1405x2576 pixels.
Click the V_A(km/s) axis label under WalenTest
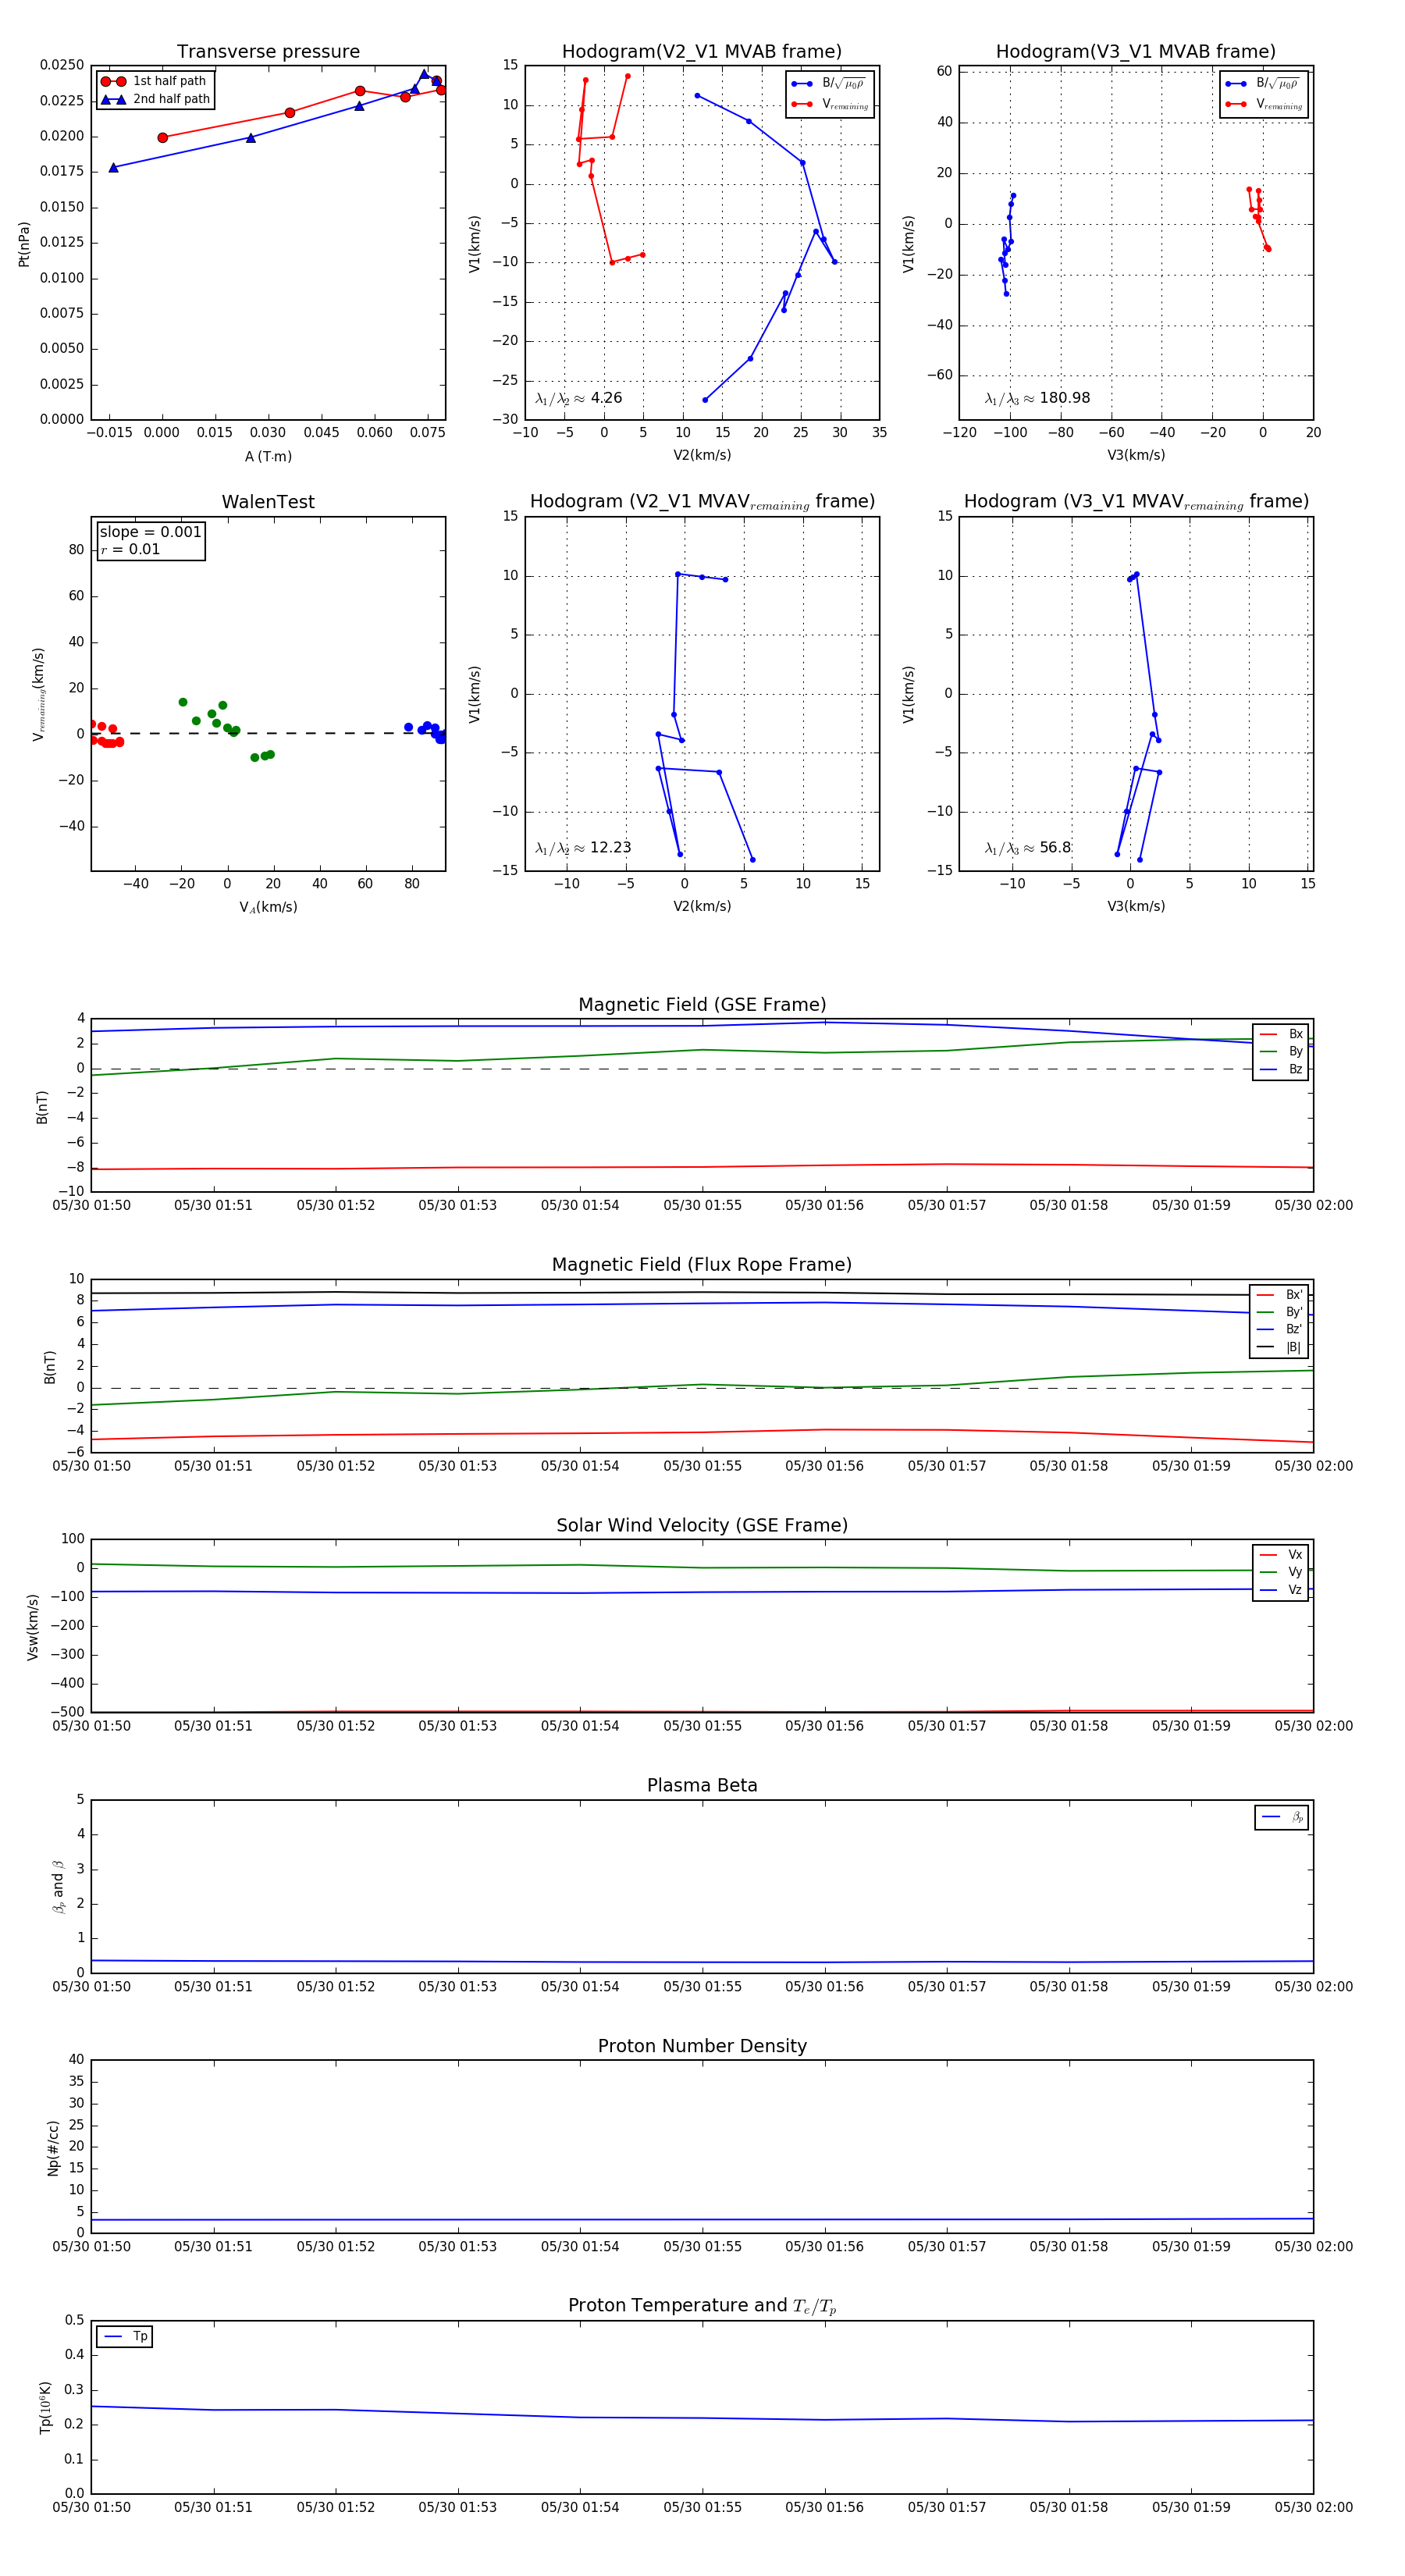click(268, 907)
